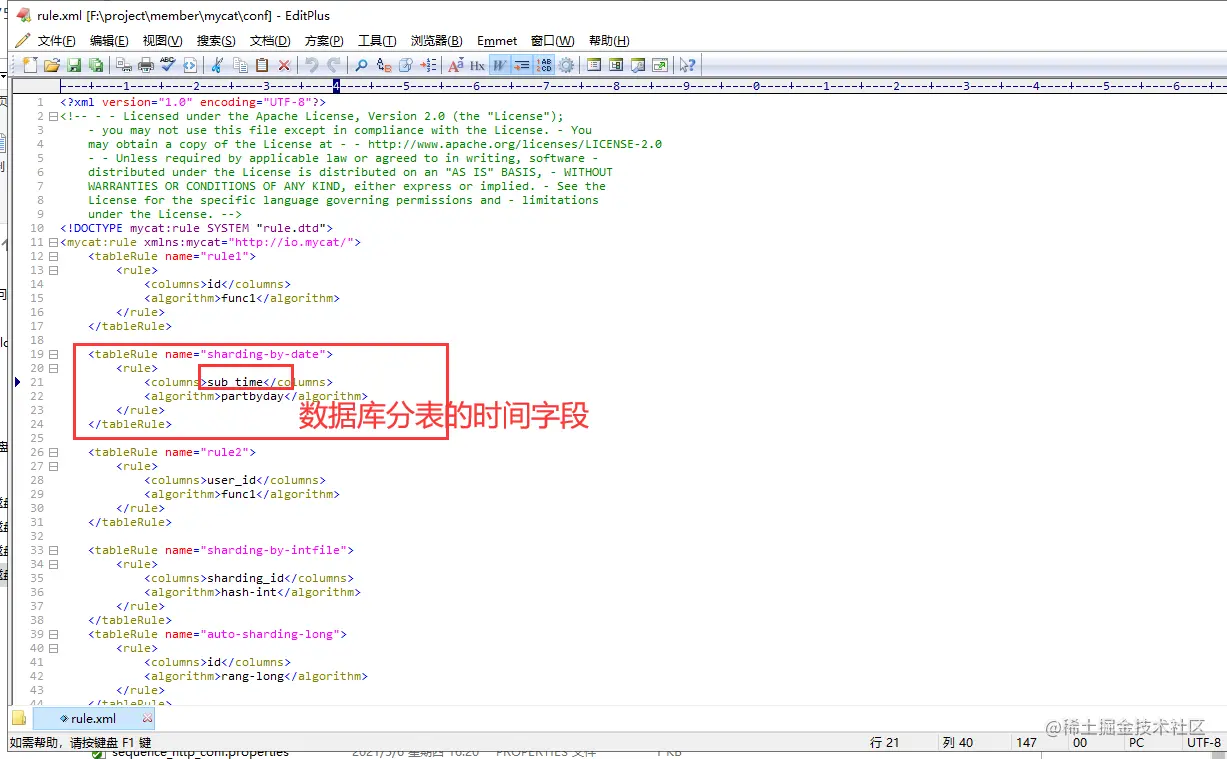
Task: Open the 编辑(E) menu
Action: click(x=109, y=41)
